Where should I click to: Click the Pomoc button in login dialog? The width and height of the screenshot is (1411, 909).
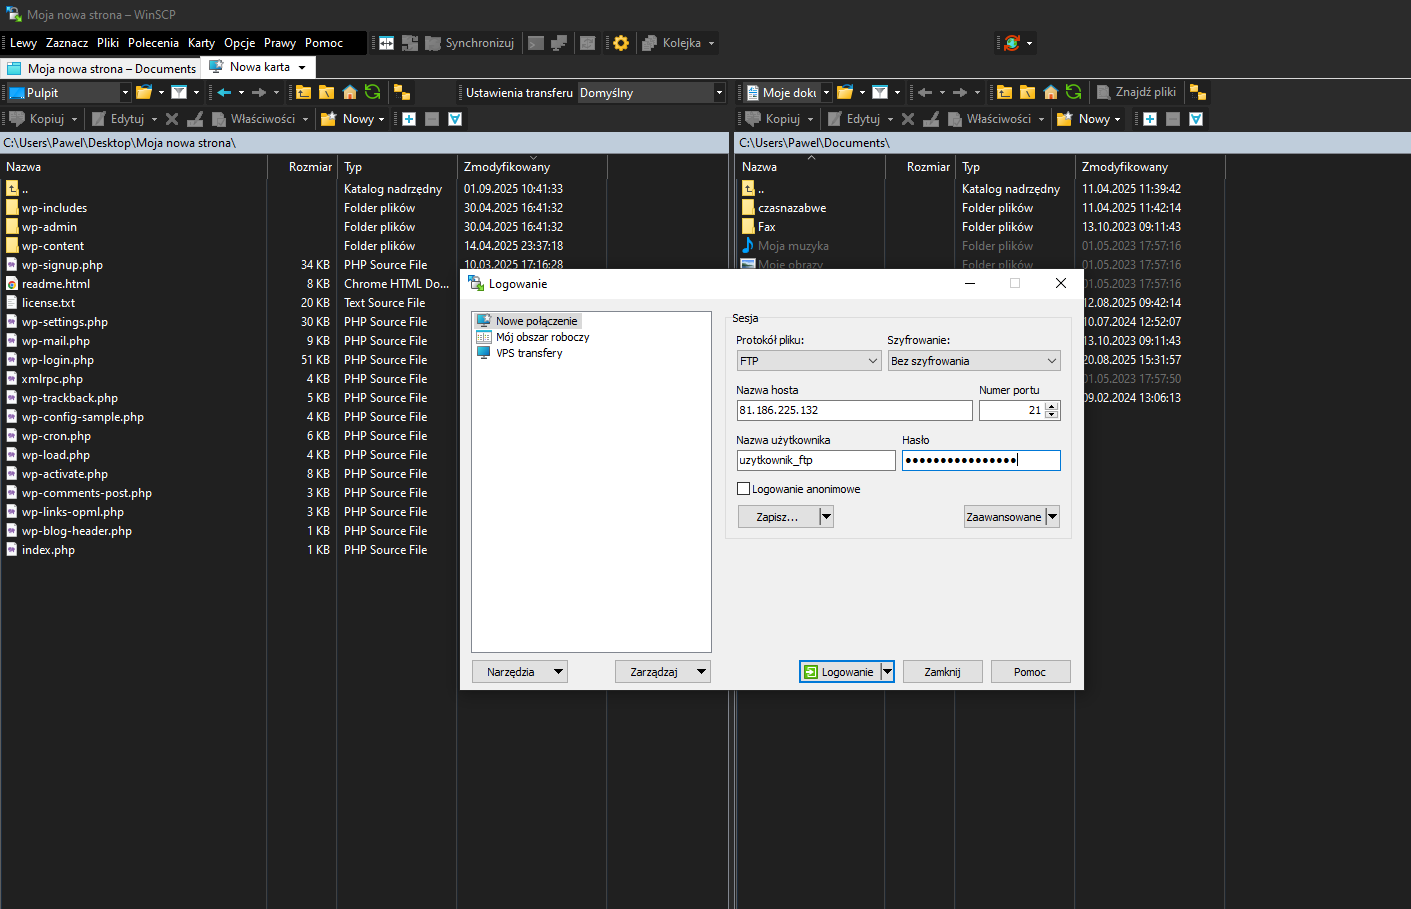1030,672
